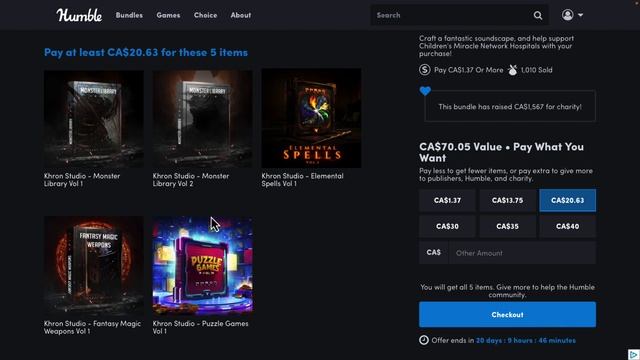Click the dollar coin icon near Pay CA$1.37

click(x=424, y=70)
